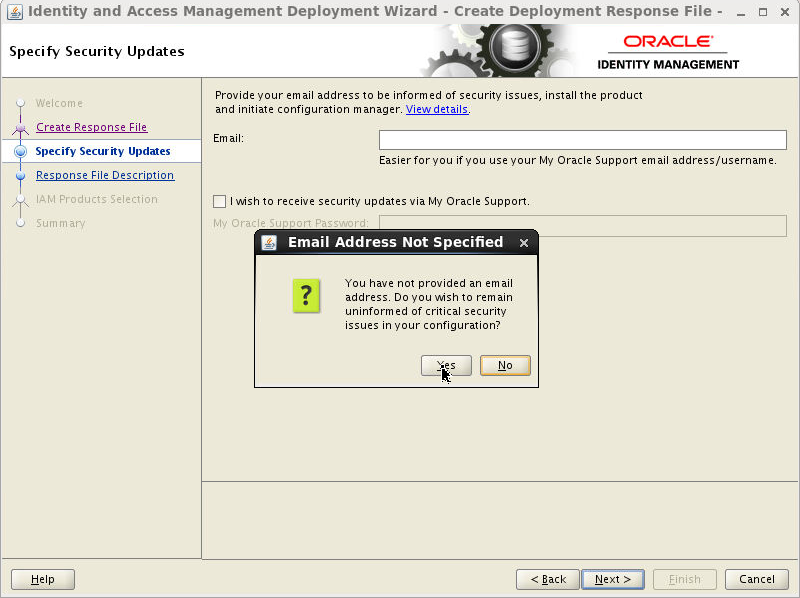Click the Summary step bullet
This screenshot has height=598, width=800.
[x=20, y=223]
